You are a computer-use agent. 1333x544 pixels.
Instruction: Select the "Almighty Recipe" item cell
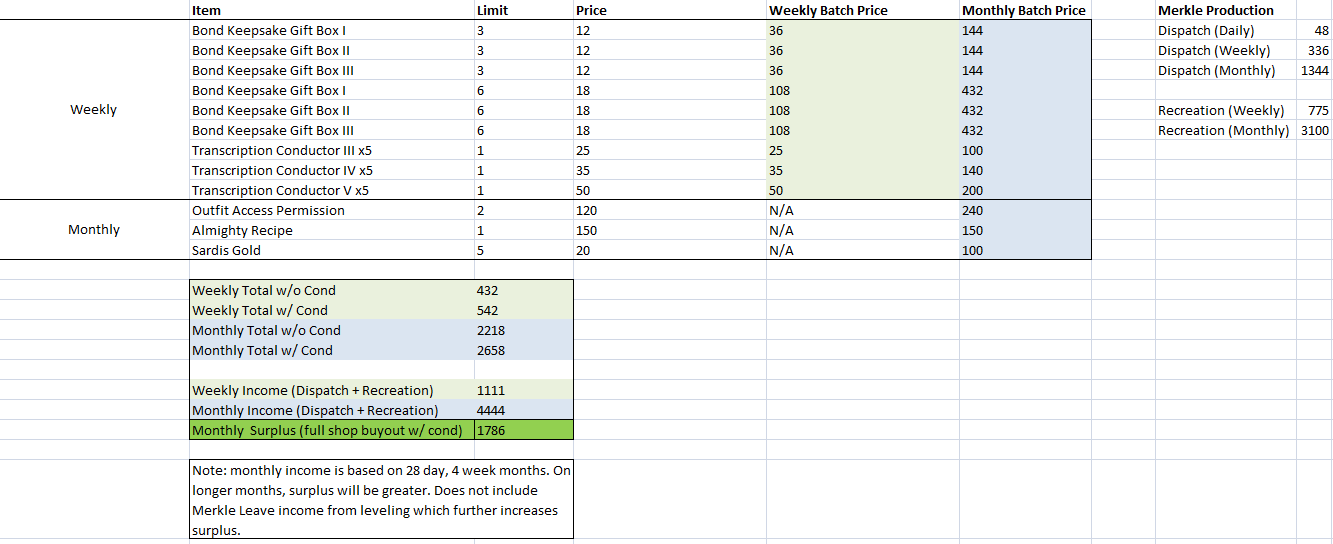click(332, 230)
